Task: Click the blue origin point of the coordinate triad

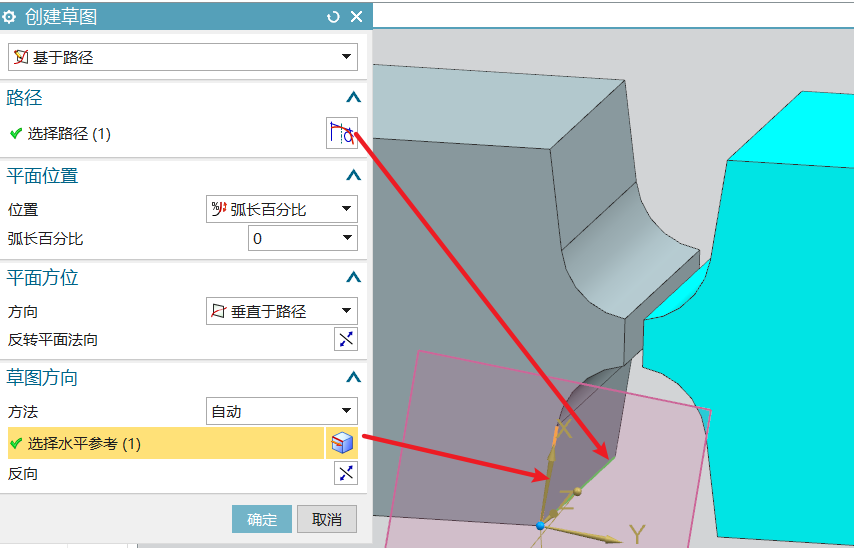Action: [x=540, y=525]
